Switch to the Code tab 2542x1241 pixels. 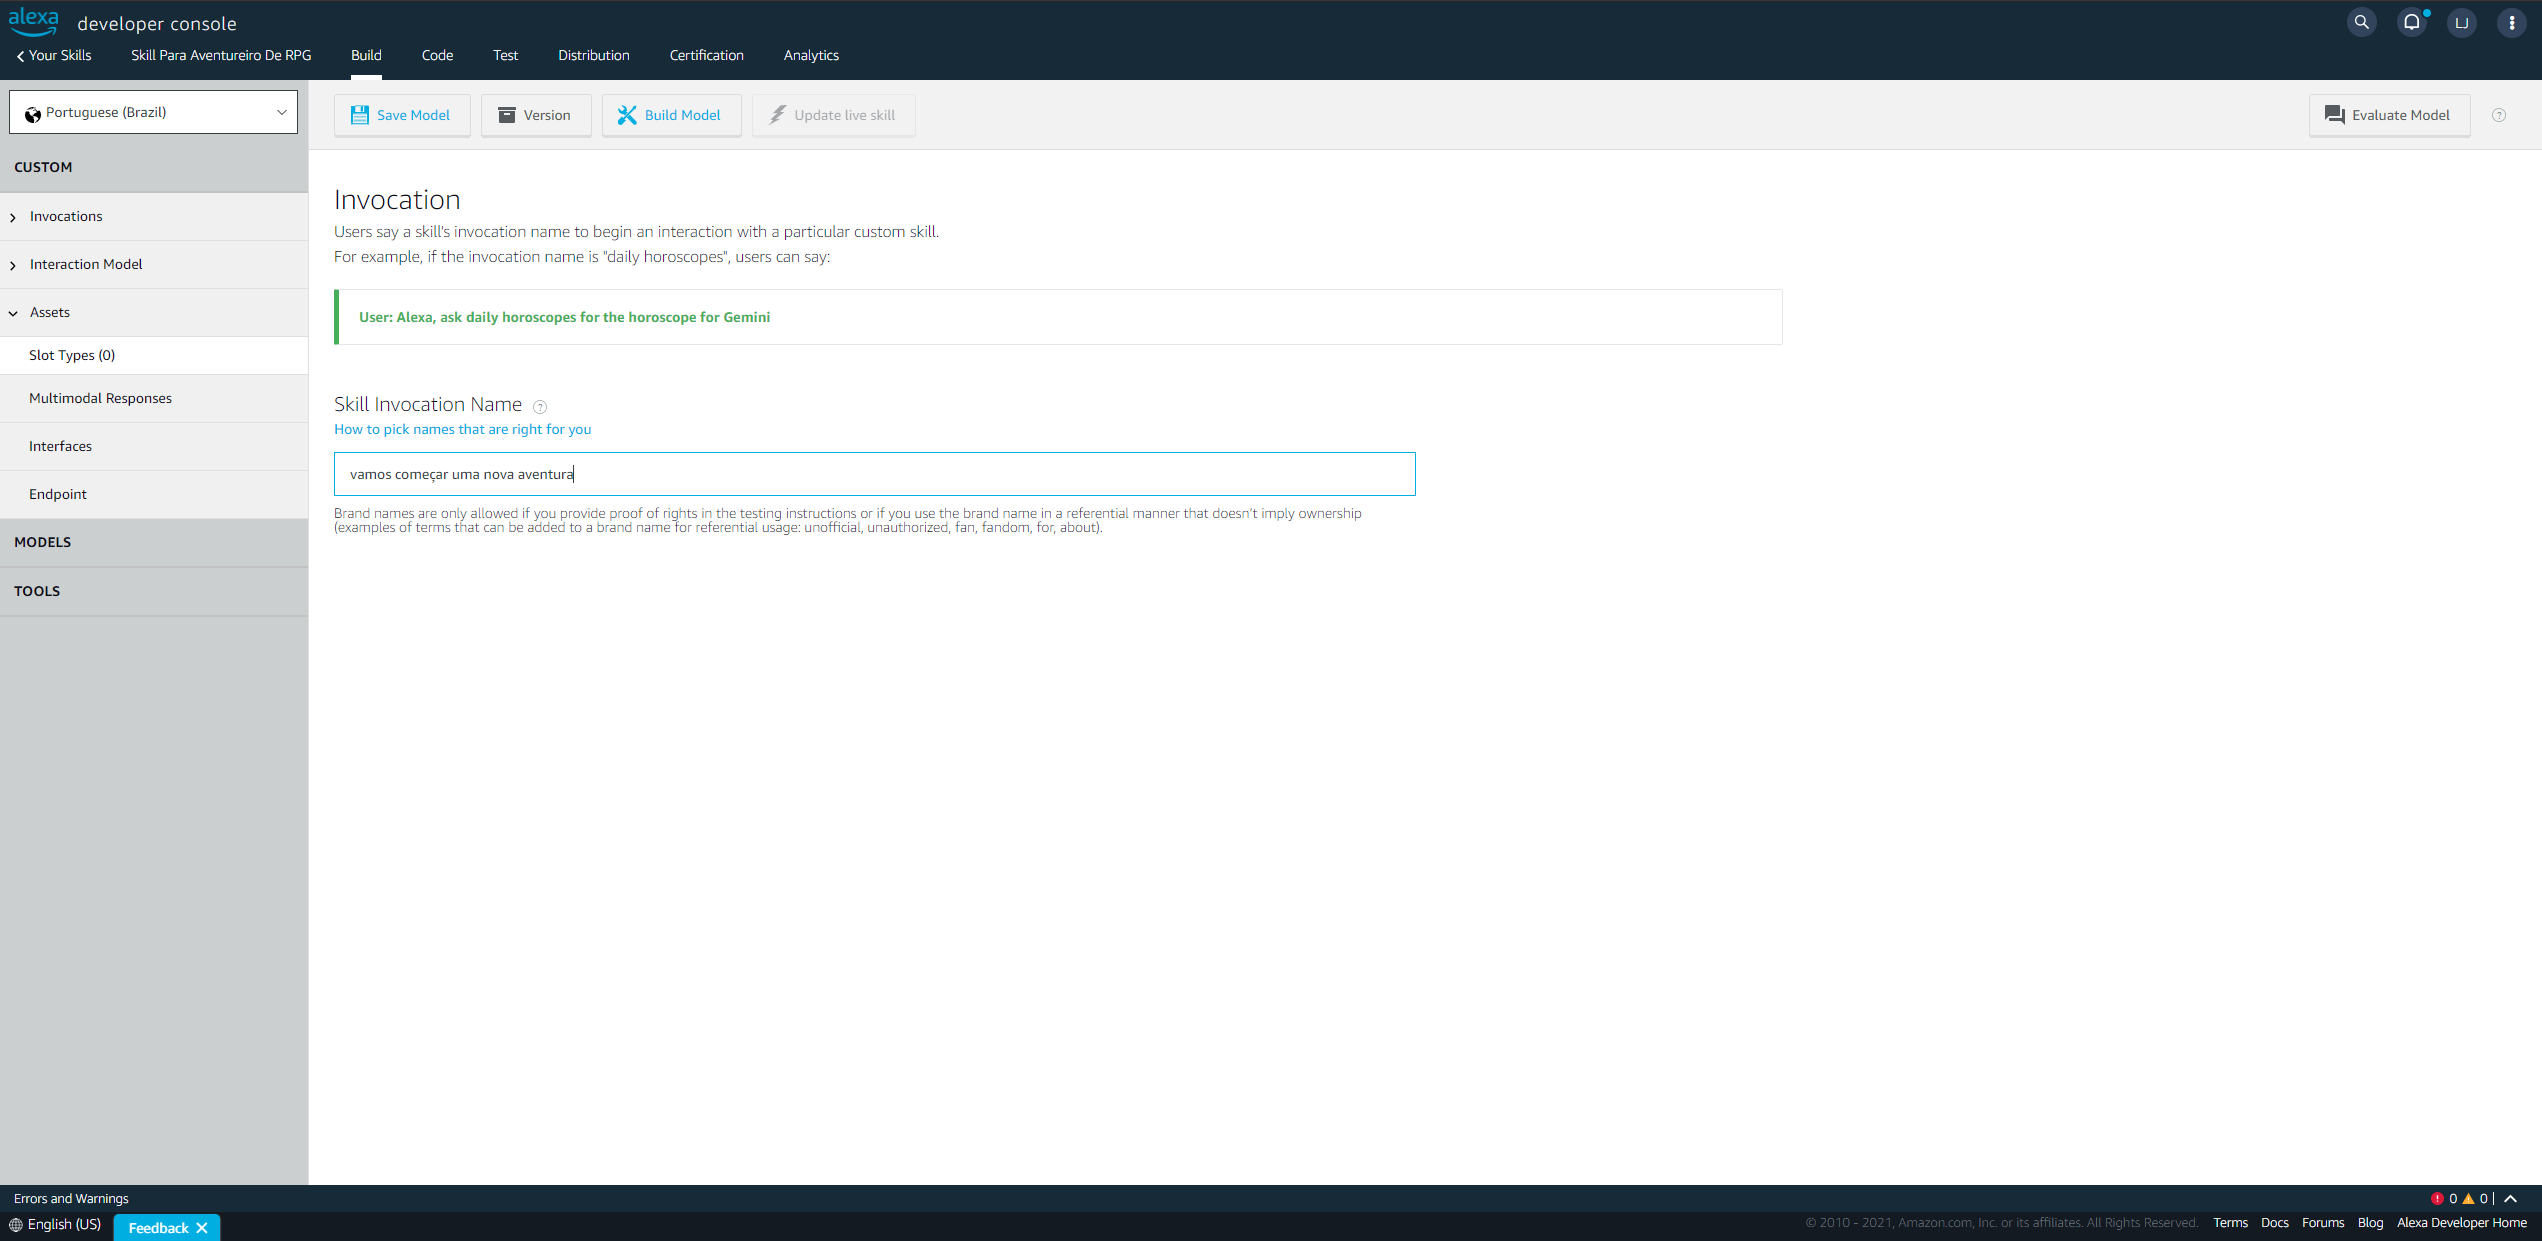pyautogui.click(x=437, y=55)
